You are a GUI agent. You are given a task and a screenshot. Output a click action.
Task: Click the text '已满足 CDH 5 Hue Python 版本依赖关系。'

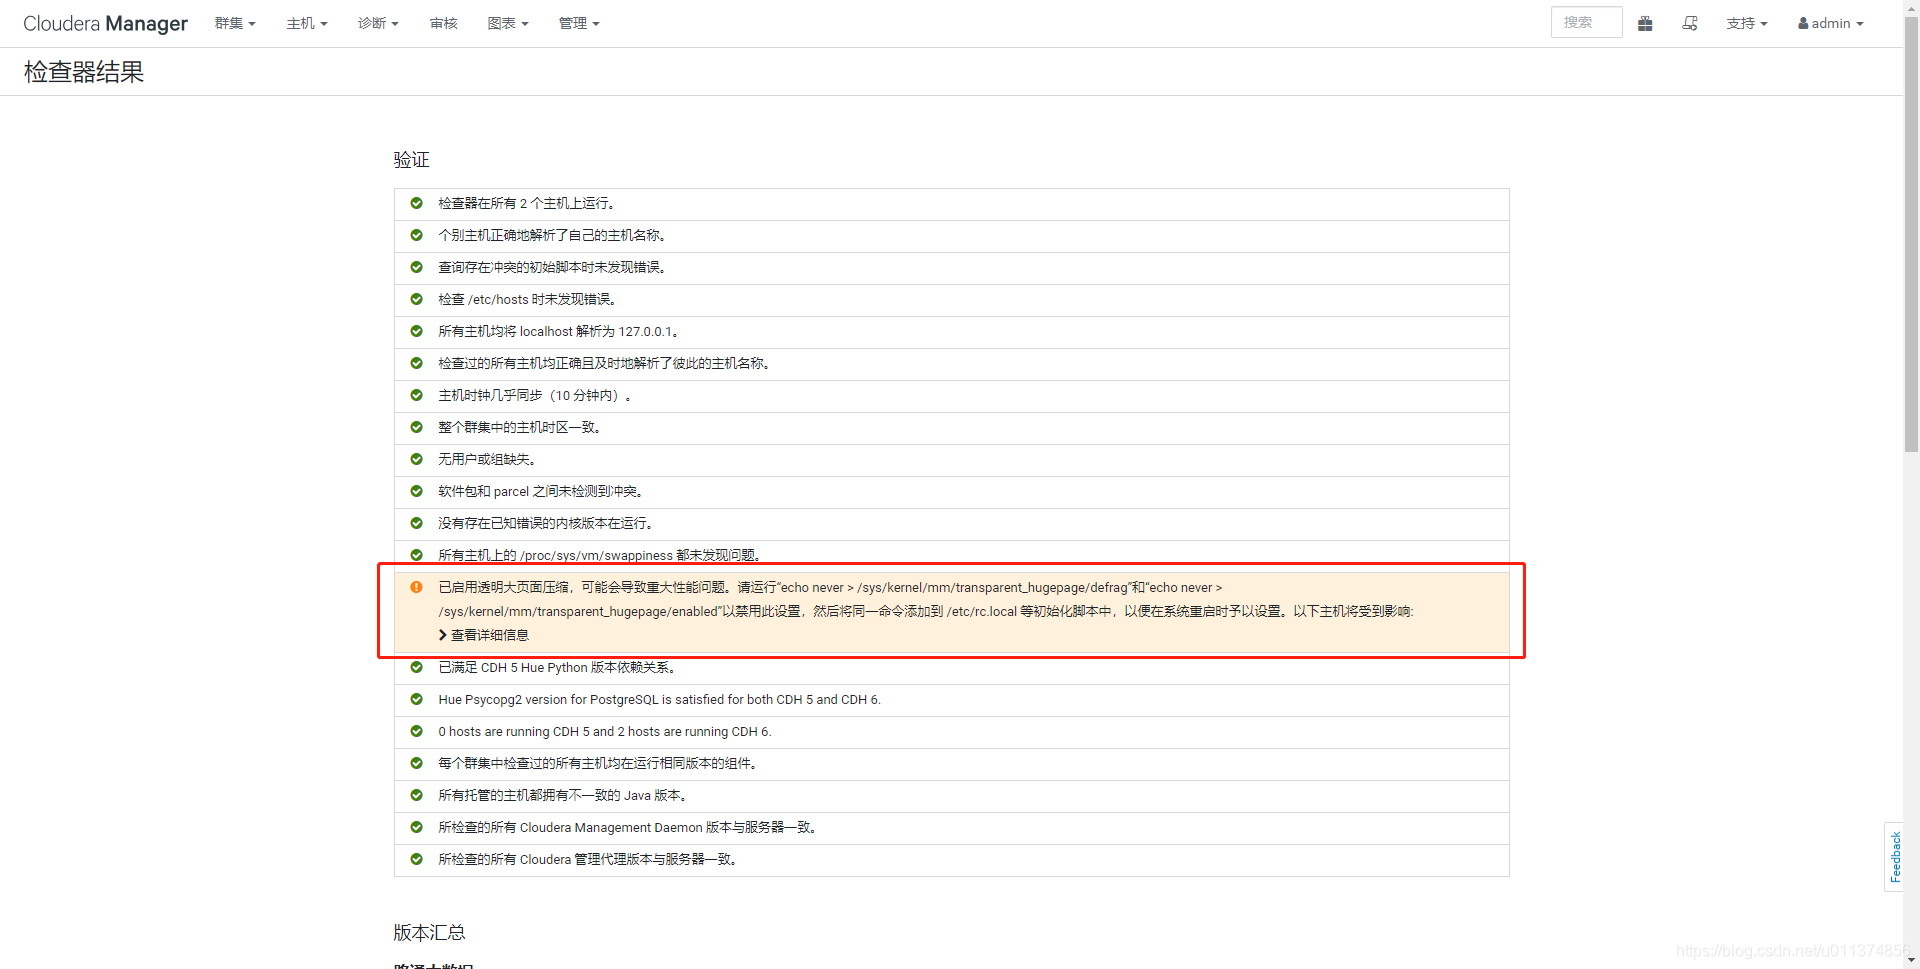[x=558, y=667]
